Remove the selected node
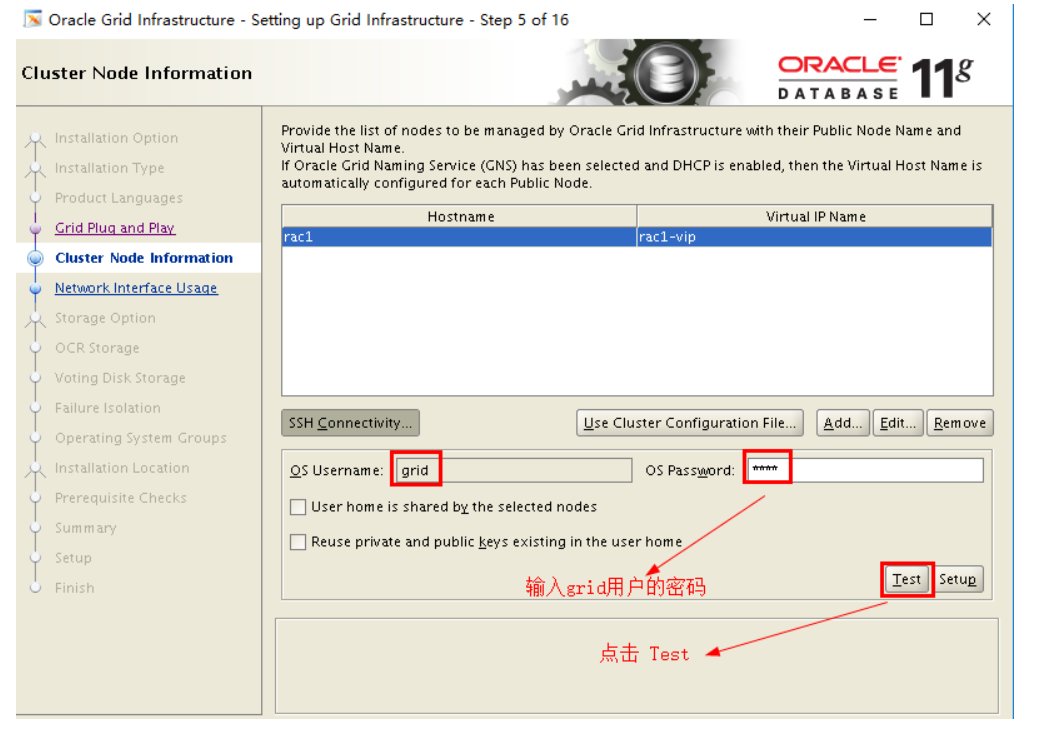The width and height of the screenshot is (1049, 734). click(960, 423)
